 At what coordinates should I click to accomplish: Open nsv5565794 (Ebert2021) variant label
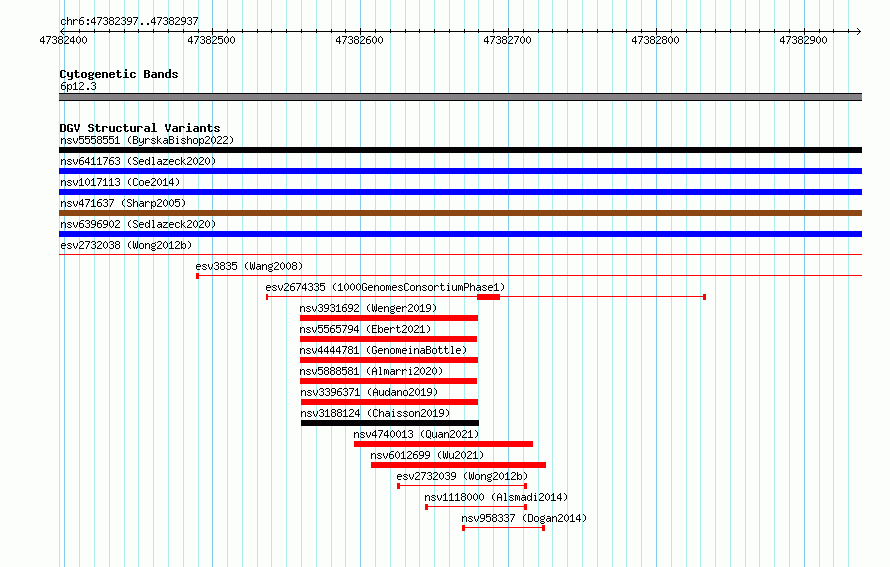pyautogui.click(x=366, y=329)
